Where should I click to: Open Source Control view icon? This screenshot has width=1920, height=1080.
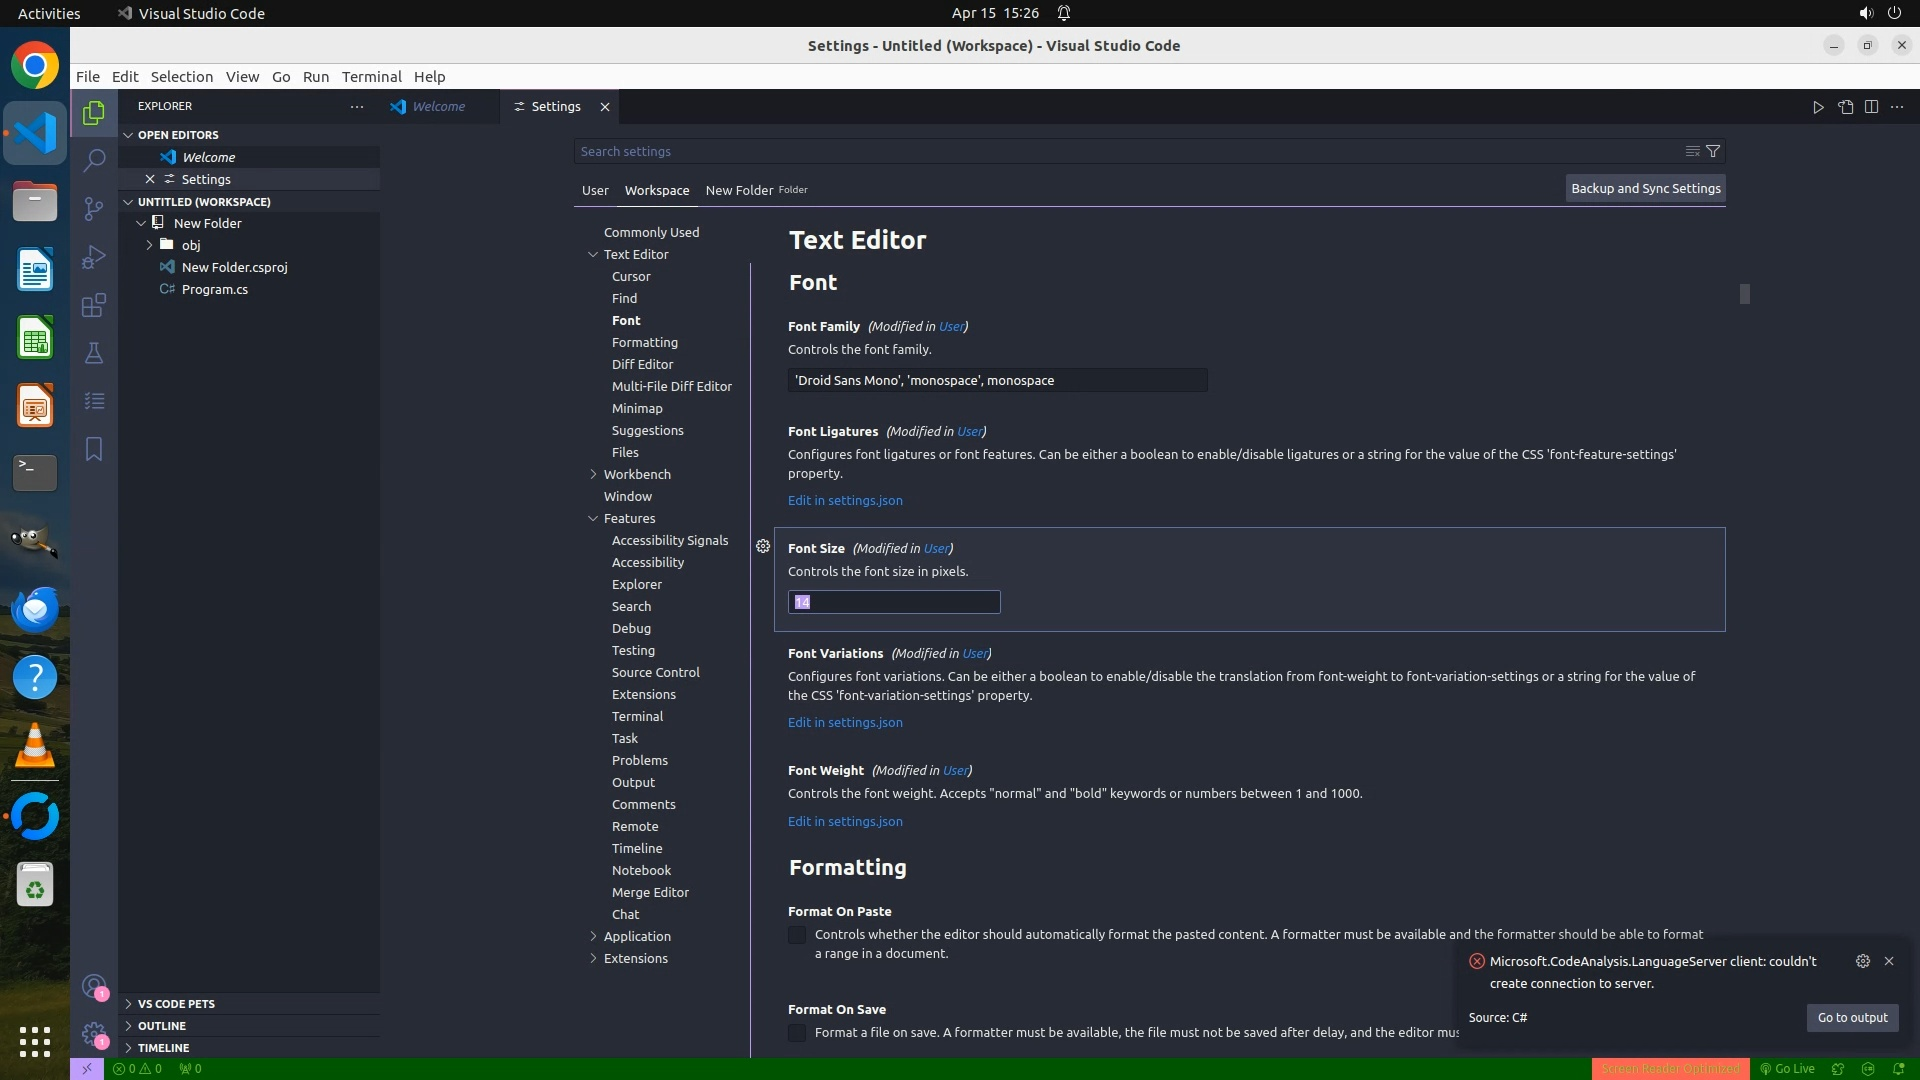click(x=94, y=208)
